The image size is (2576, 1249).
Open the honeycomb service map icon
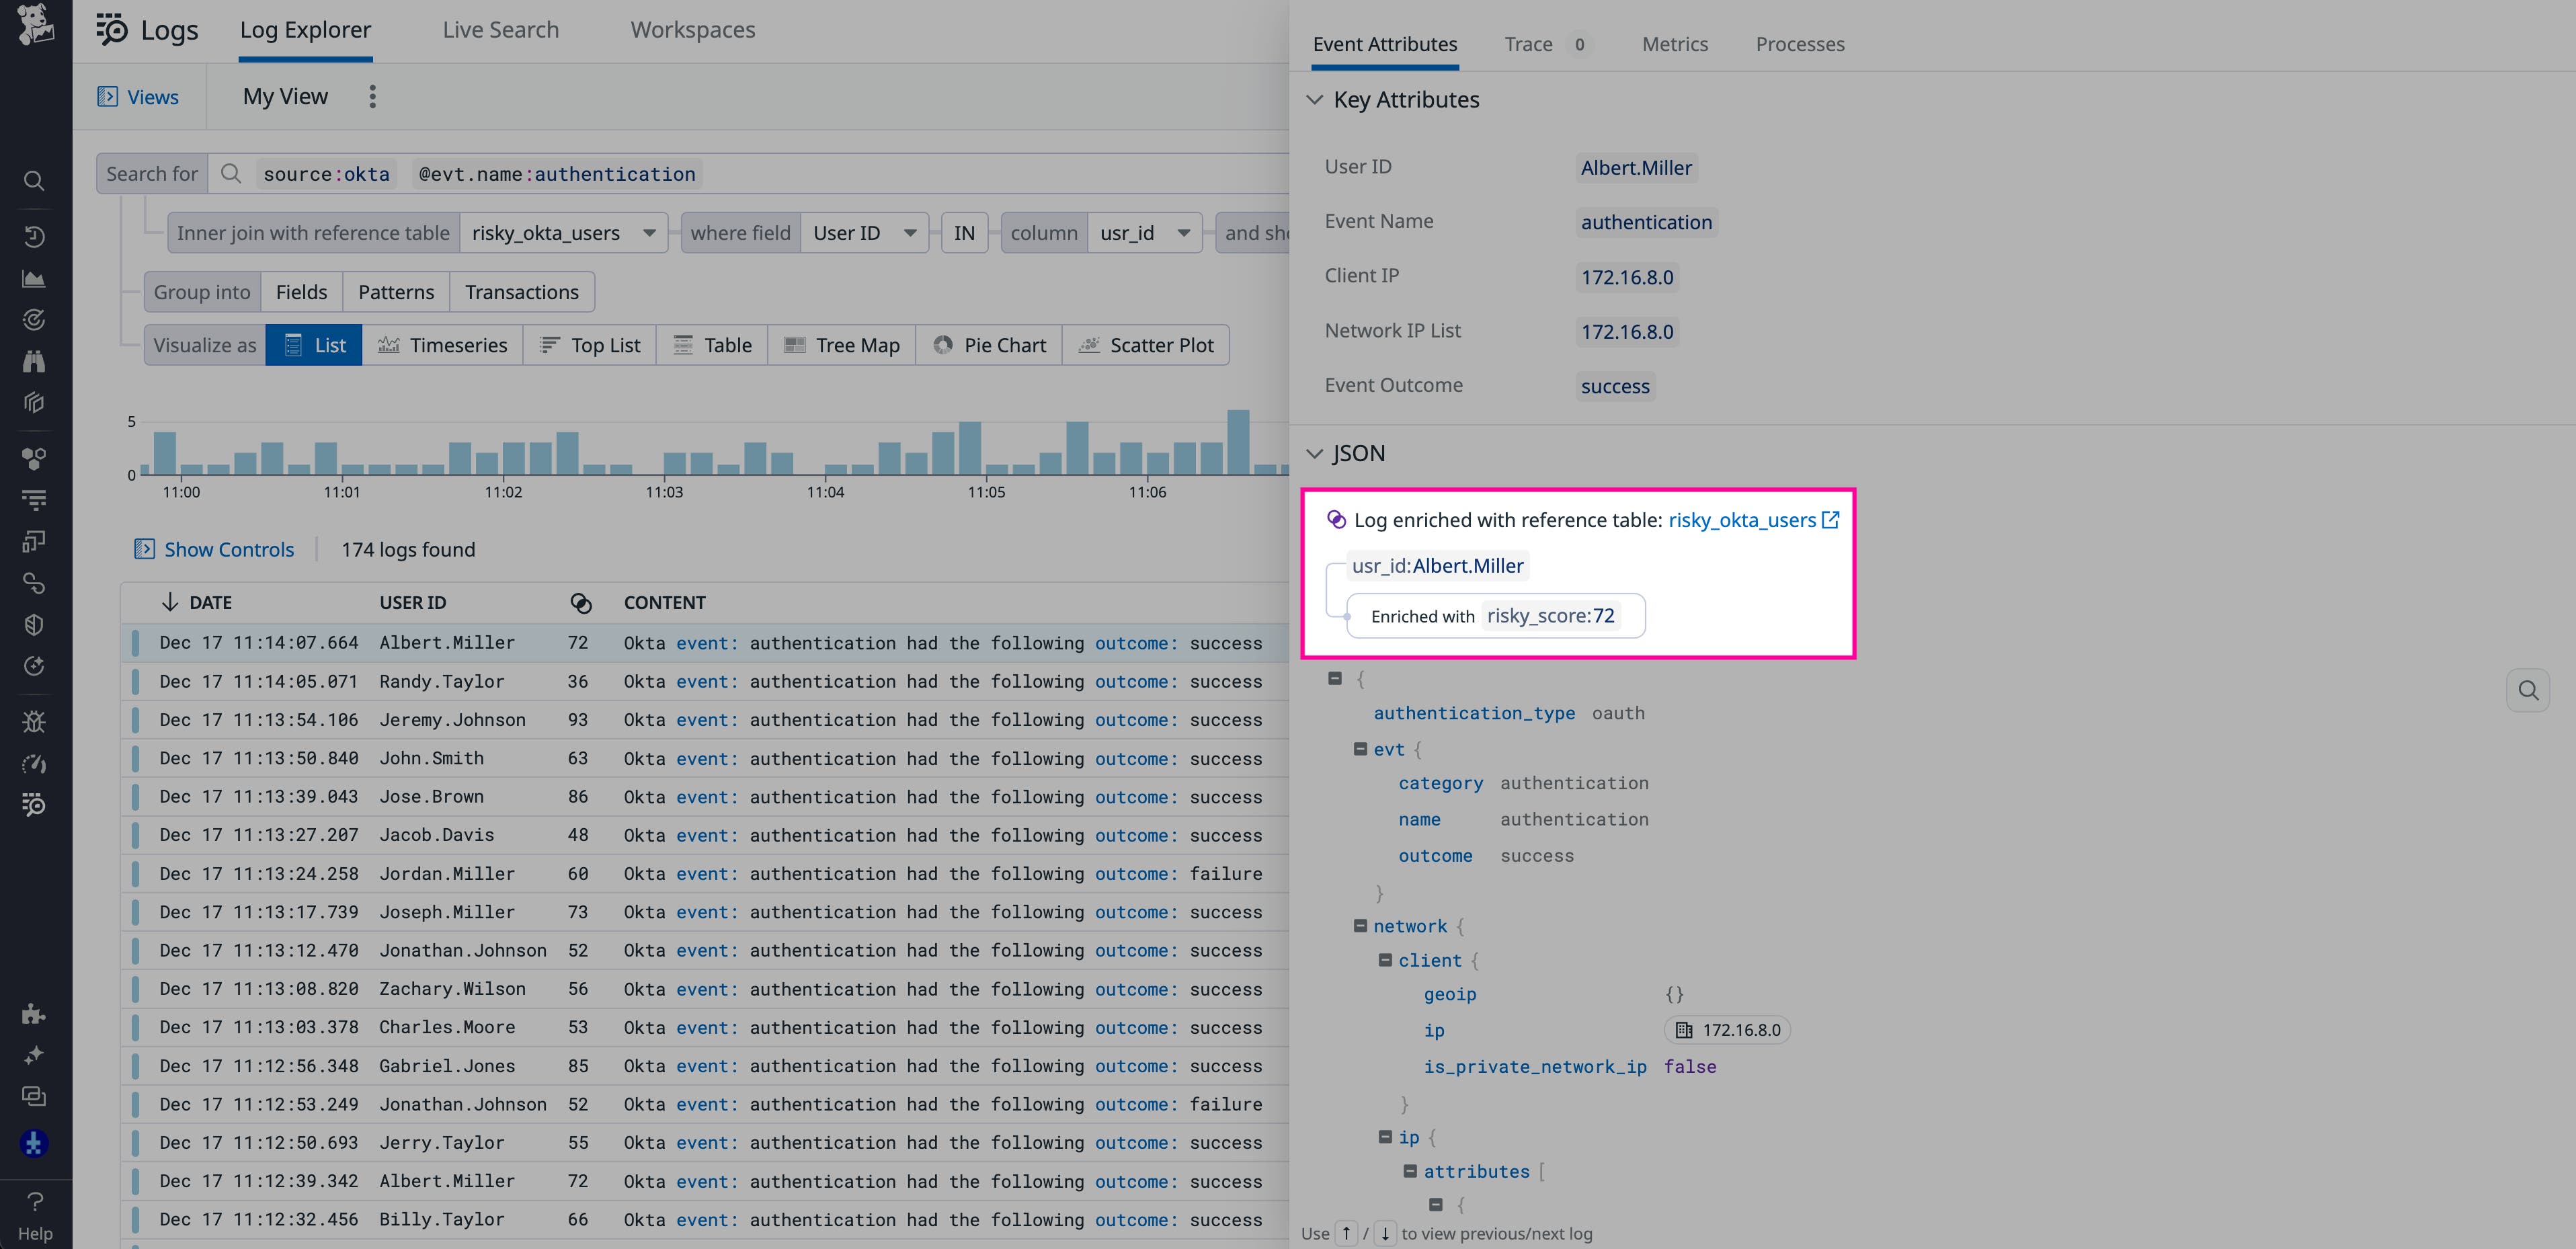[33, 459]
